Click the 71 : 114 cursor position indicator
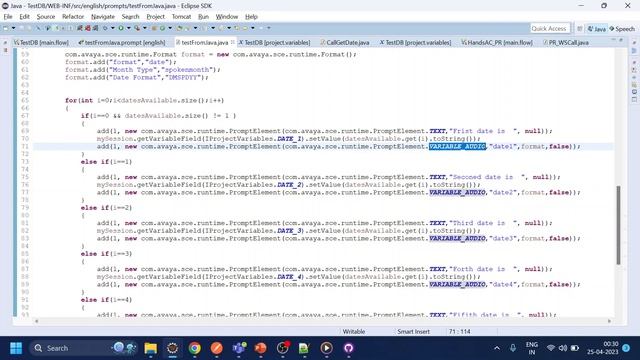The image size is (640, 360). [x=460, y=332]
